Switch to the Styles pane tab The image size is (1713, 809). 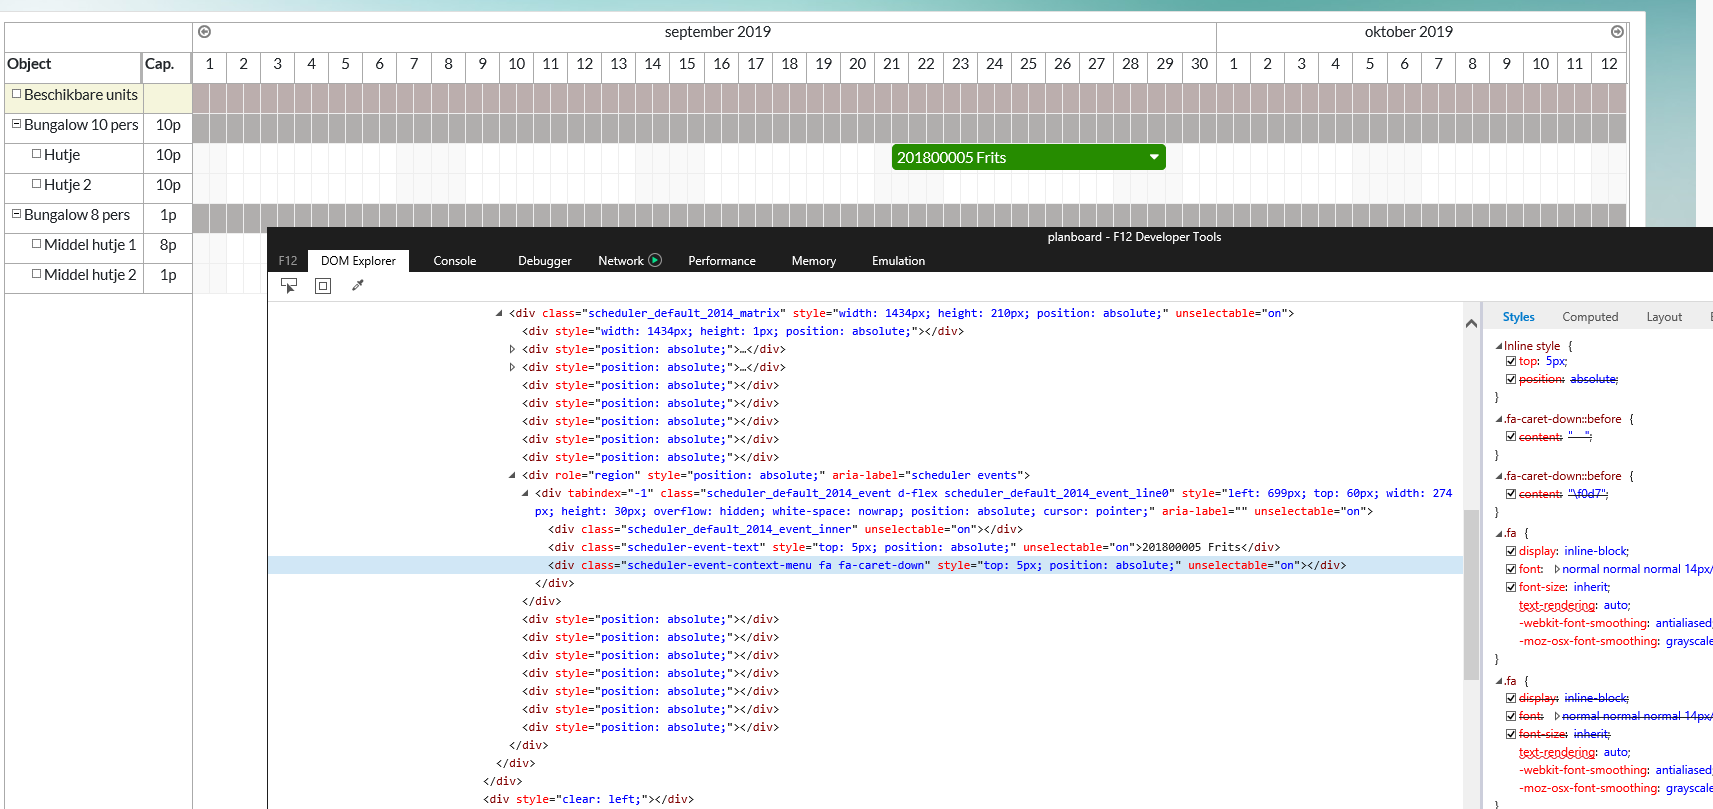(1518, 317)
